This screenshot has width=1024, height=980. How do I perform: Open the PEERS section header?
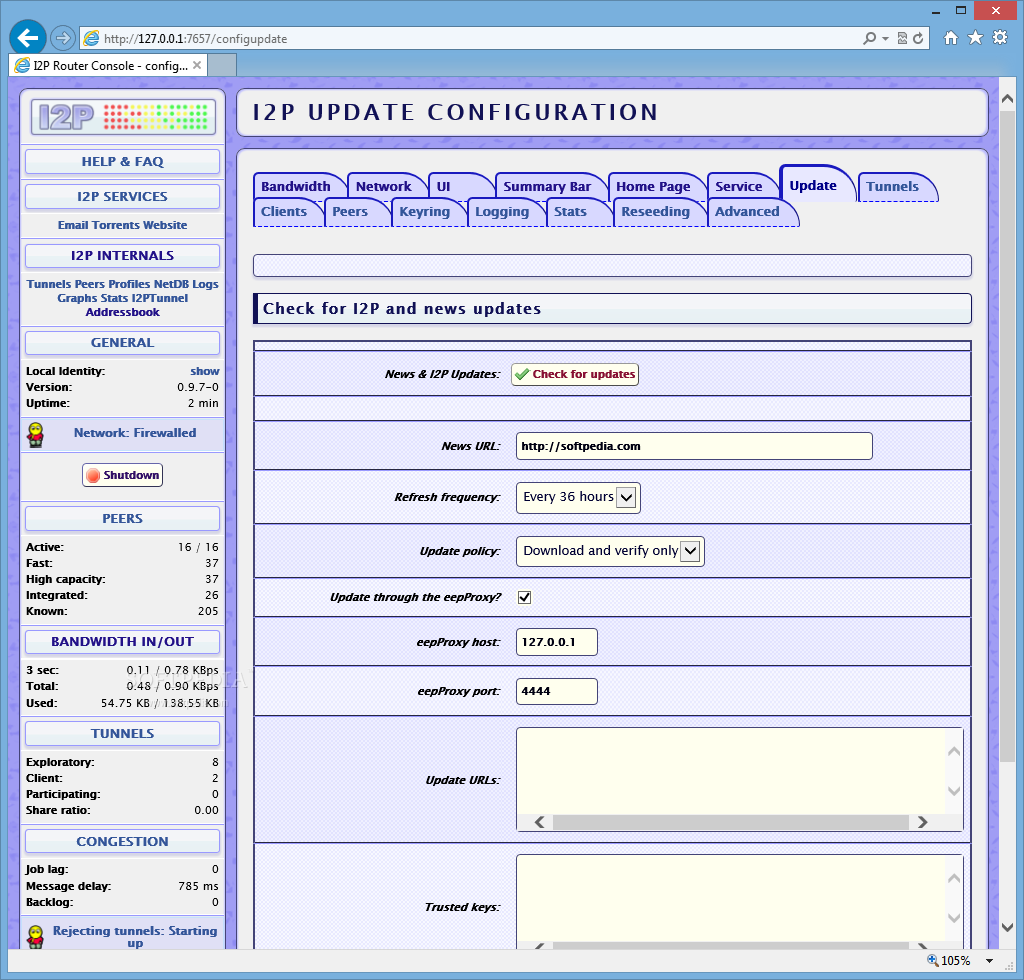pos(123,518)
